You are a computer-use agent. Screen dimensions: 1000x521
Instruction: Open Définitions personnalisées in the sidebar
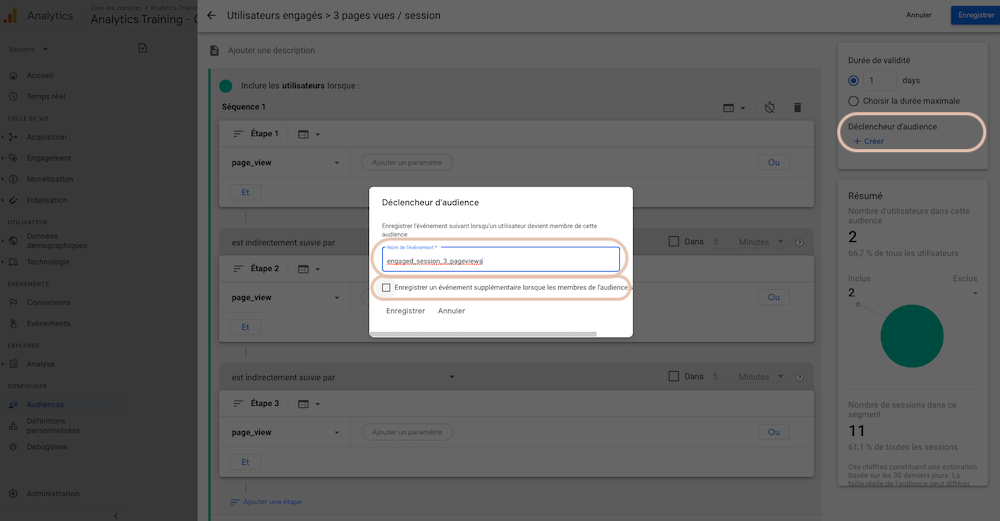click(54, 425)
